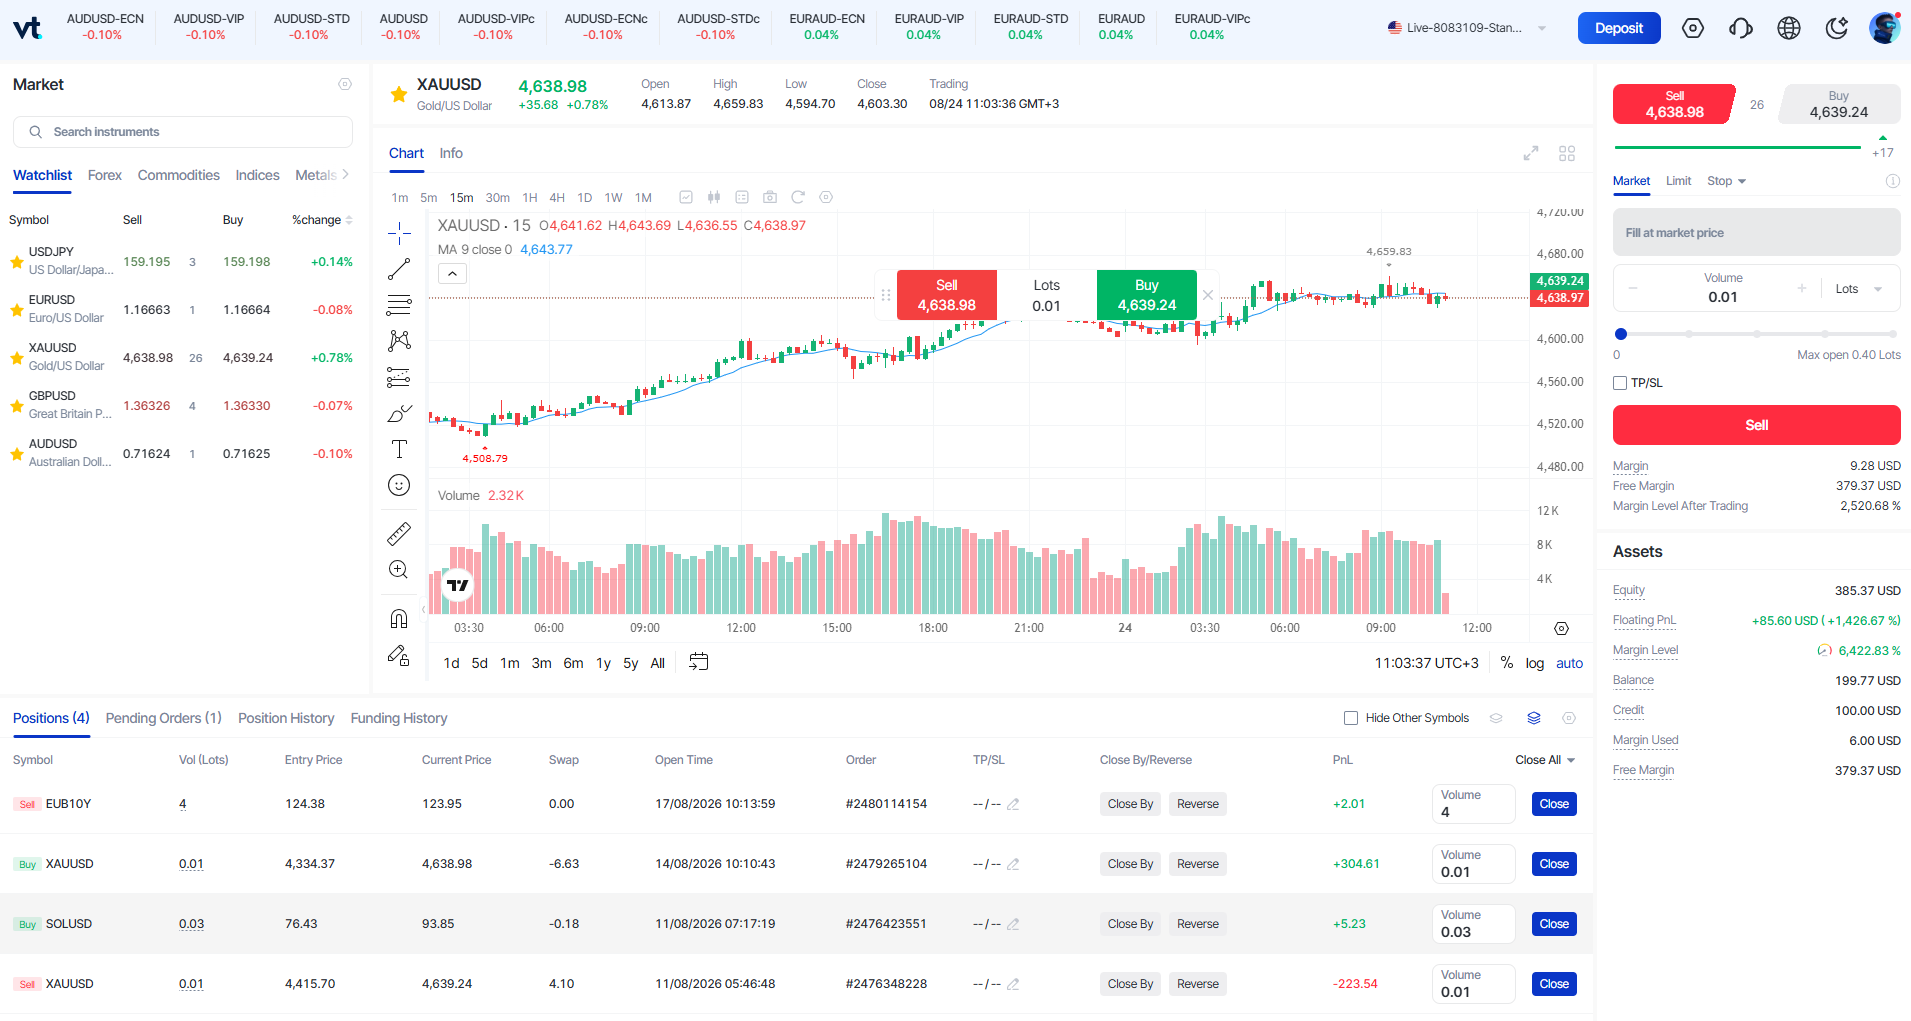Toggle the magnet snap mode
The width and height of the screenshot is (1911, 1021).
(x=399, y=619)
